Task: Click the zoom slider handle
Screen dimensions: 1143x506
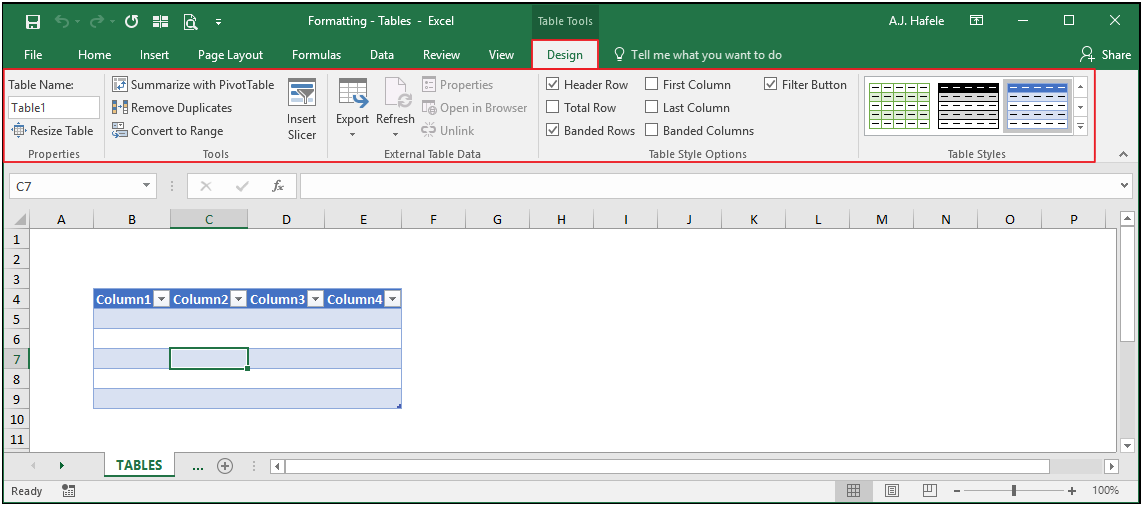Action: coord(1014,491)
